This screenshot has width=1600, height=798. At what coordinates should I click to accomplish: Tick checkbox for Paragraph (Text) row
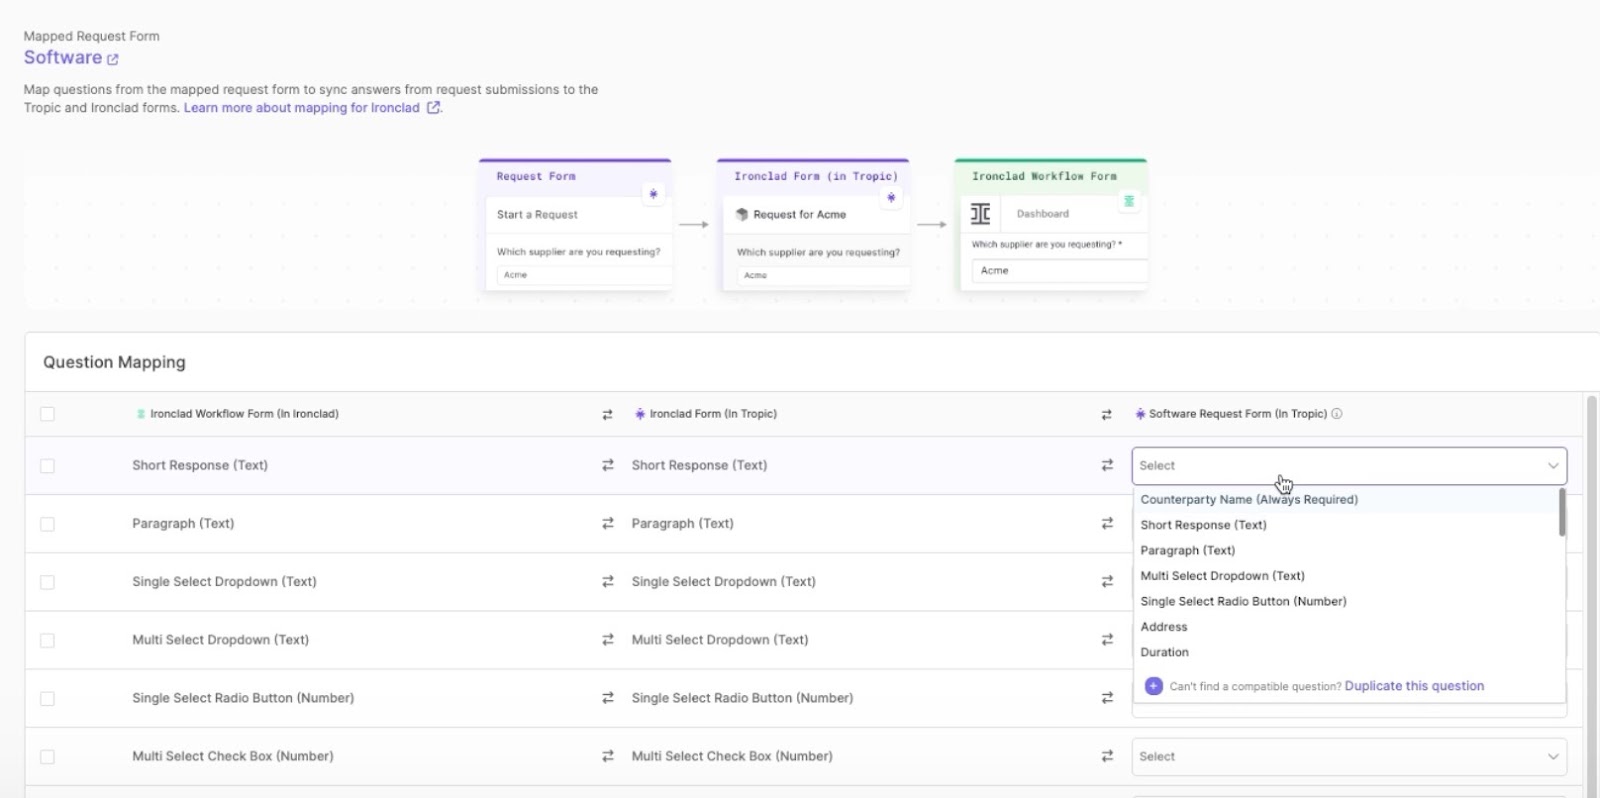(x=47, y=524)
